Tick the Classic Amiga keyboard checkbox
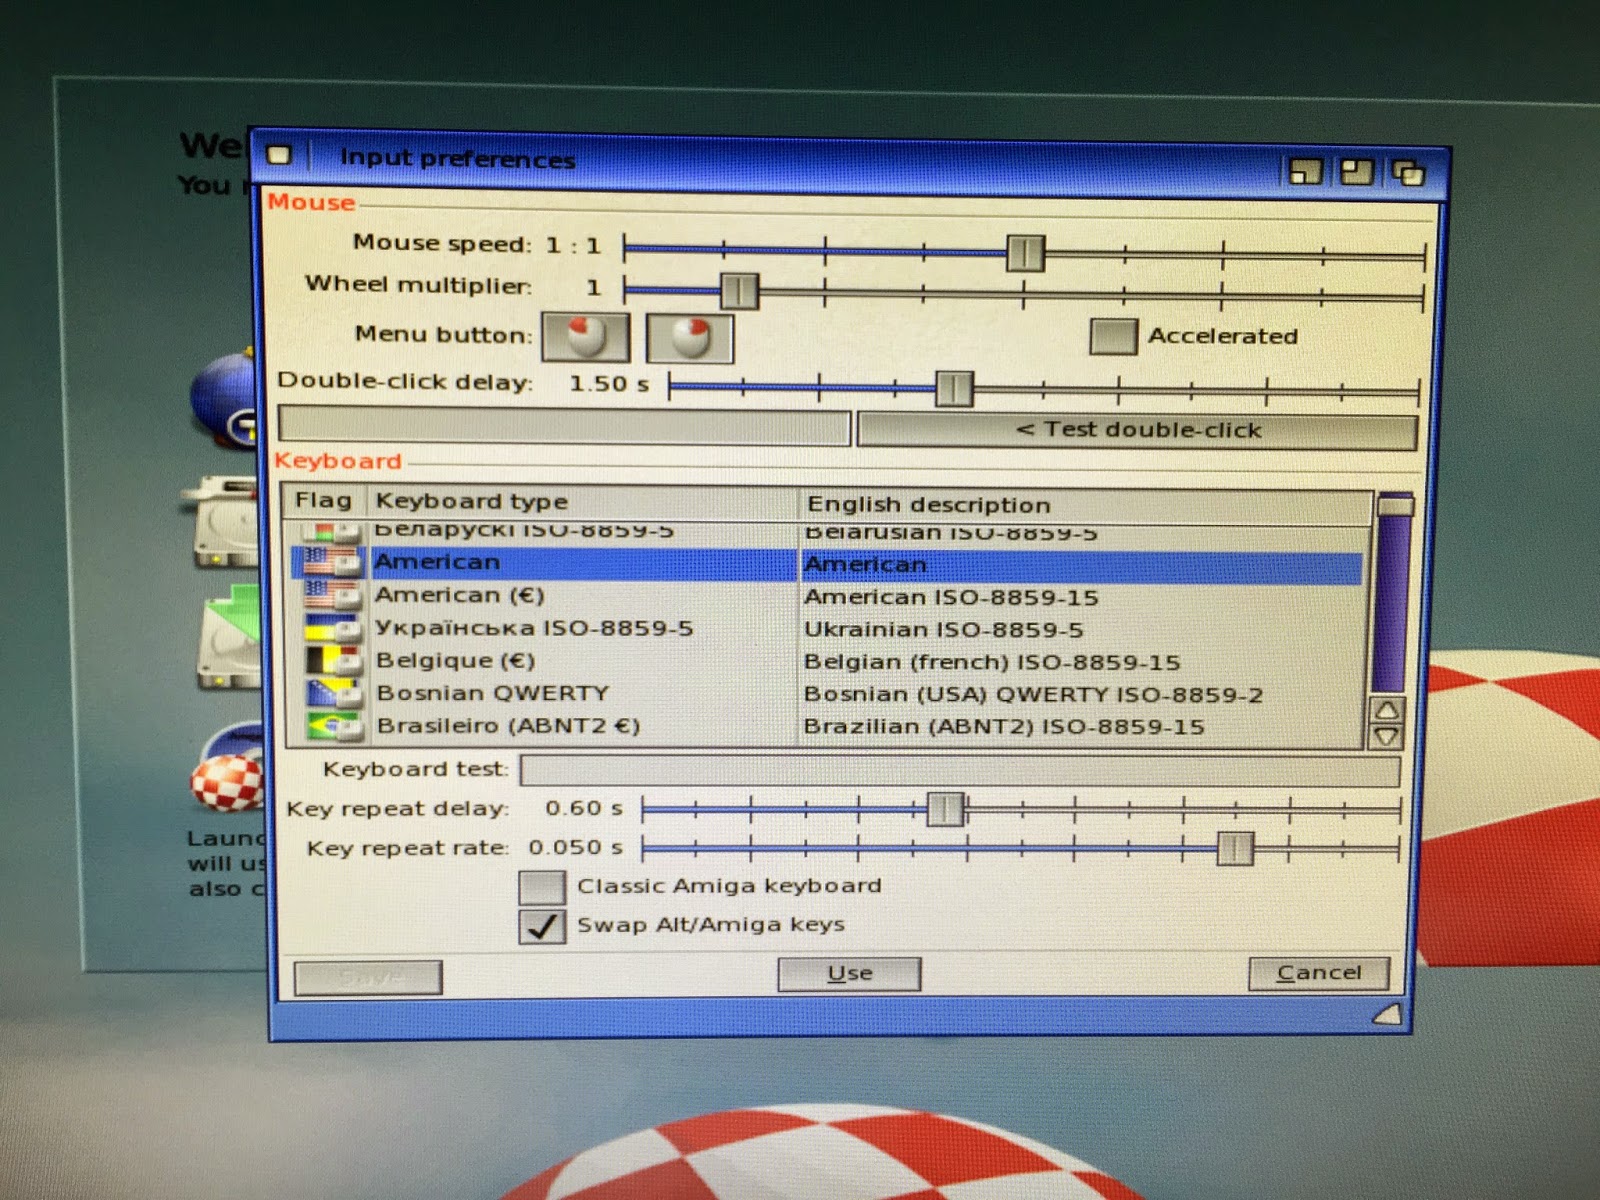This screenshot has width=1600, height=1200. [542, 887]
